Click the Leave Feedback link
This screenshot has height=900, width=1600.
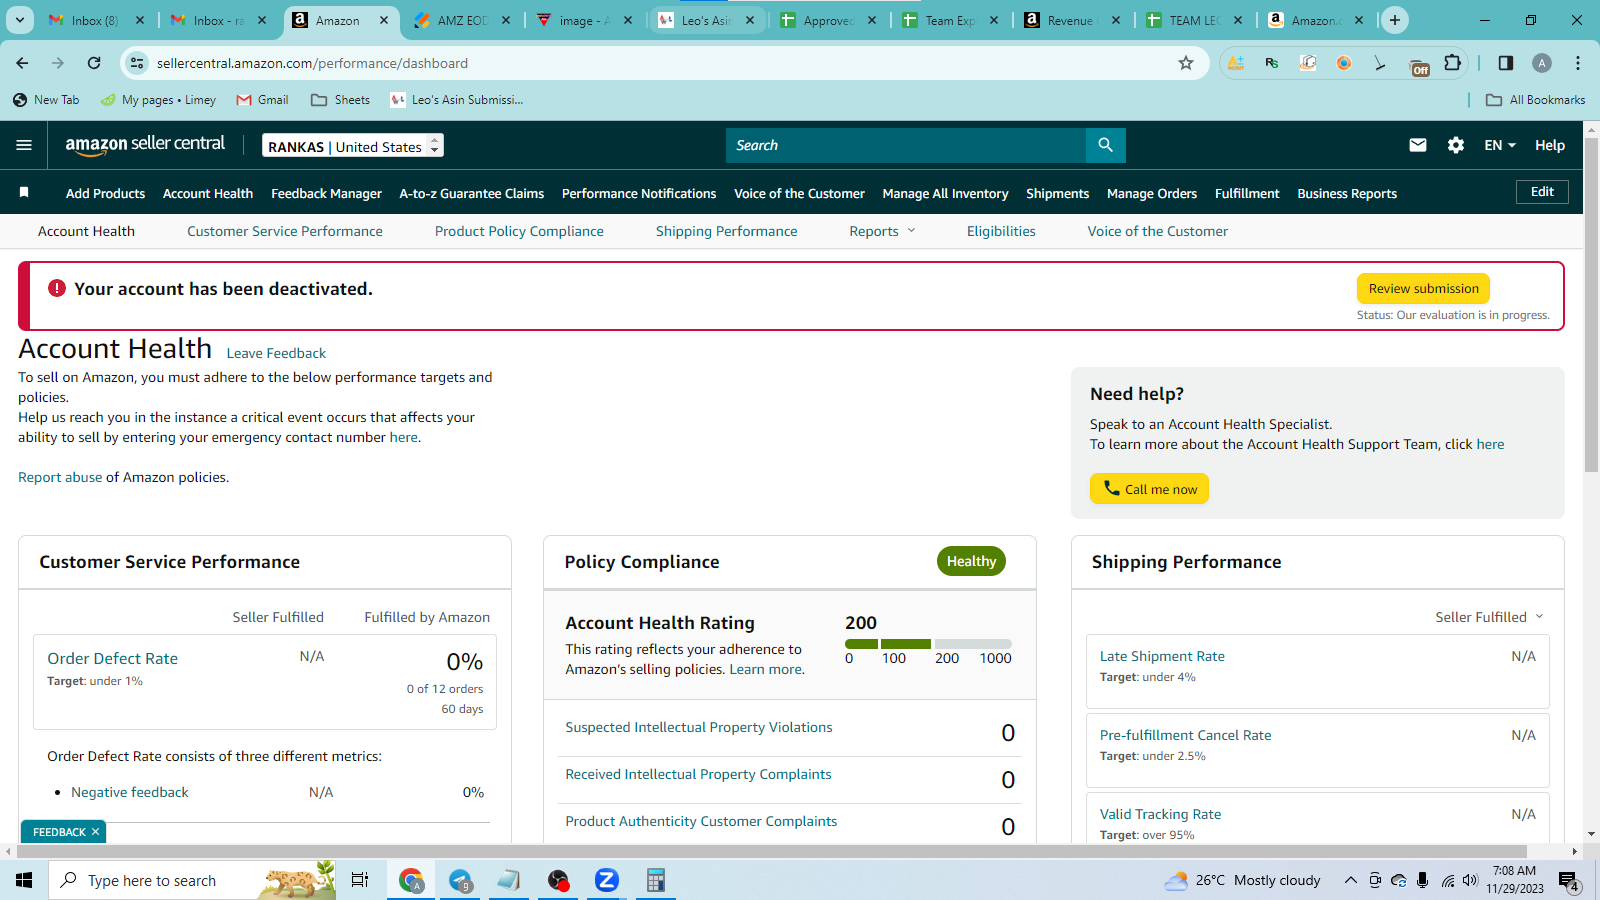[x=276, y=353]
